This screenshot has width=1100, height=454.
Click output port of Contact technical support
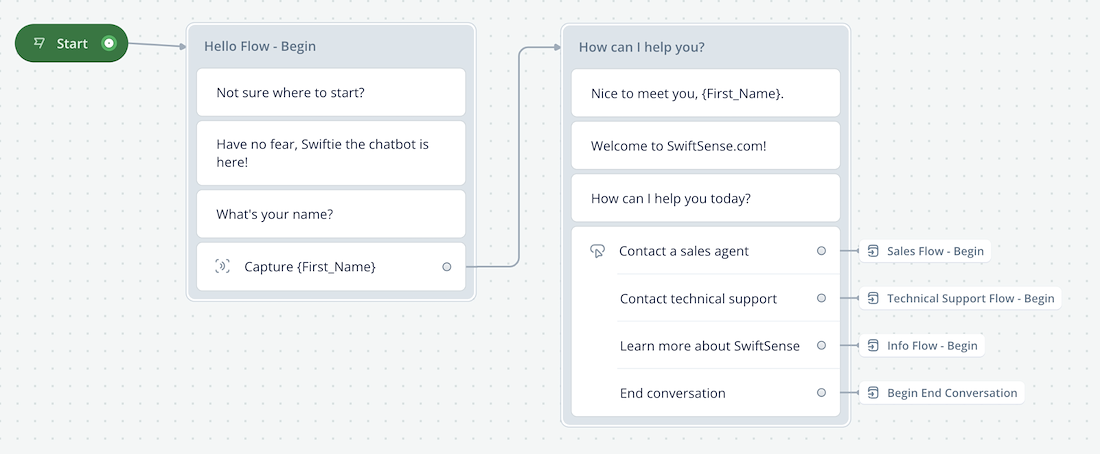coord(821,298)
